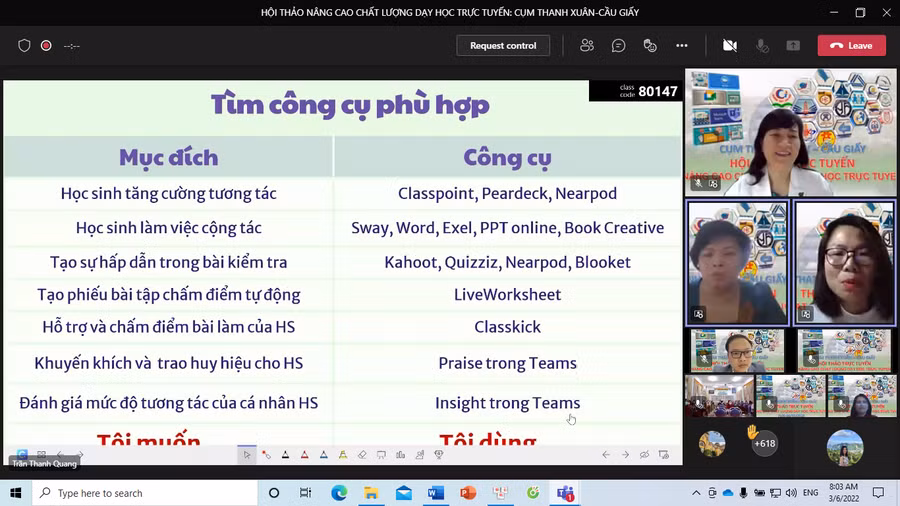Select the main presenter video in white coat
The height and width of the screenshot is (506, 900).
pos(790,133)
